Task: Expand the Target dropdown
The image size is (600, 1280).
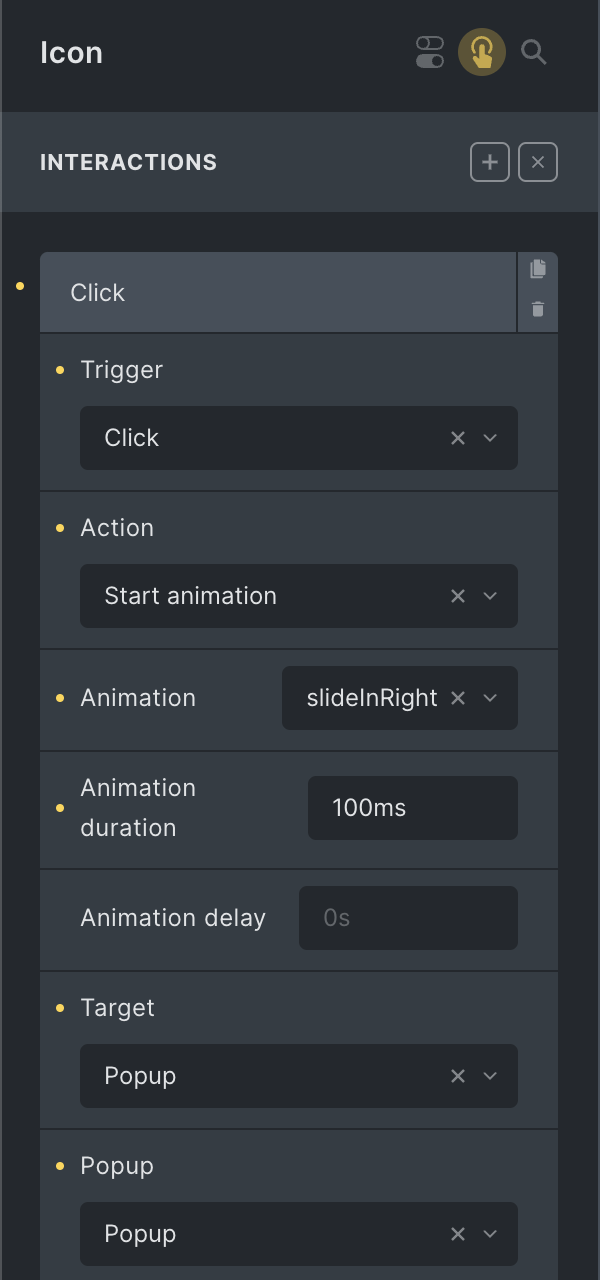Action: coord(490,1076)
